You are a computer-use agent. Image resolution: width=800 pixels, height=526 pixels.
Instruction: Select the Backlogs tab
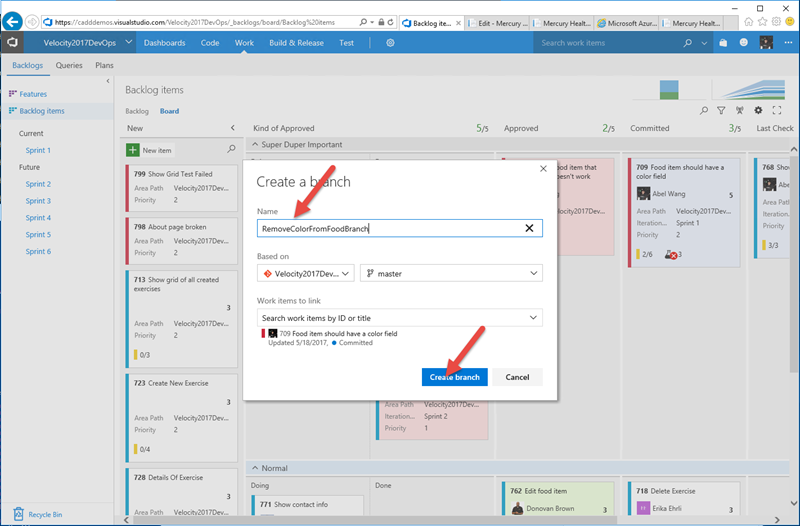pyautogui.click(x=28, y=65)
